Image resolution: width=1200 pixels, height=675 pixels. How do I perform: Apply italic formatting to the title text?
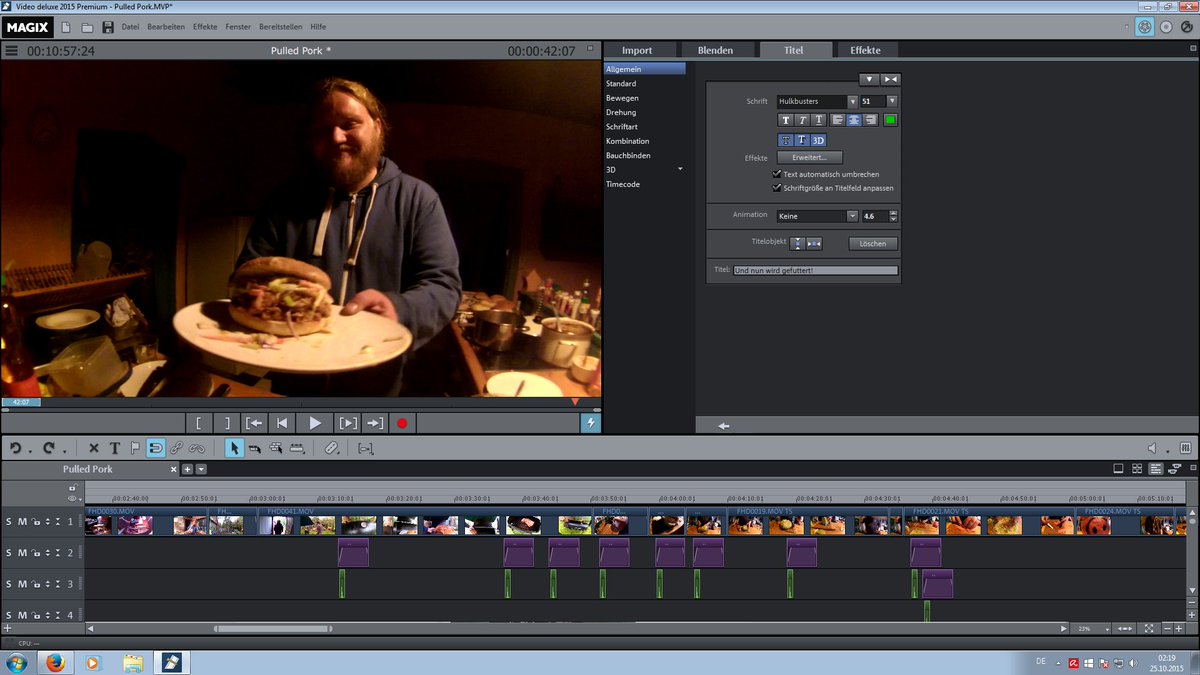coord(802,120)
